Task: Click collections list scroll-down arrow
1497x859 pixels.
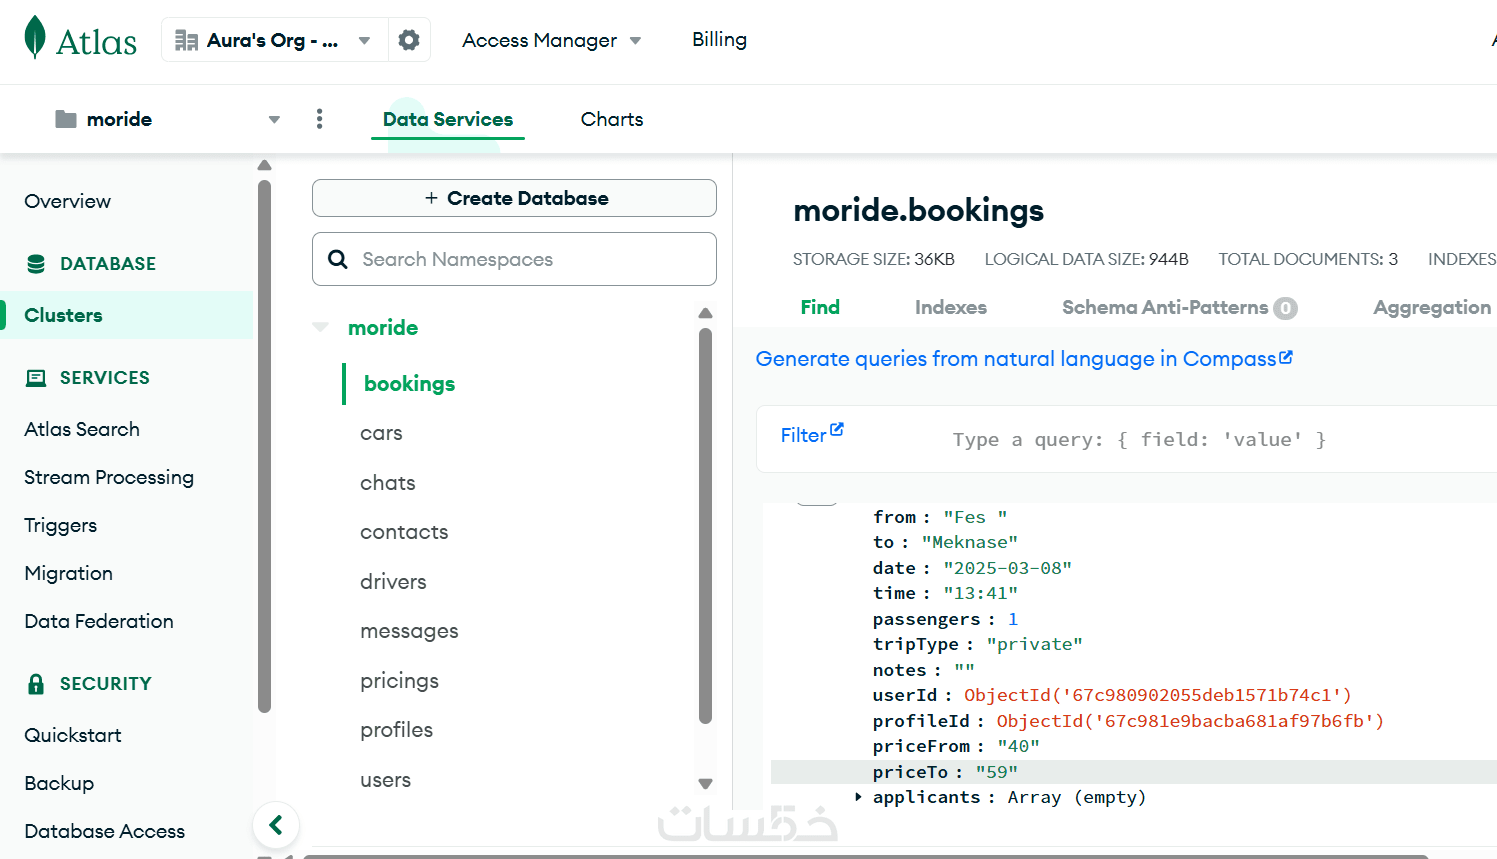Action: pos(705,784)
